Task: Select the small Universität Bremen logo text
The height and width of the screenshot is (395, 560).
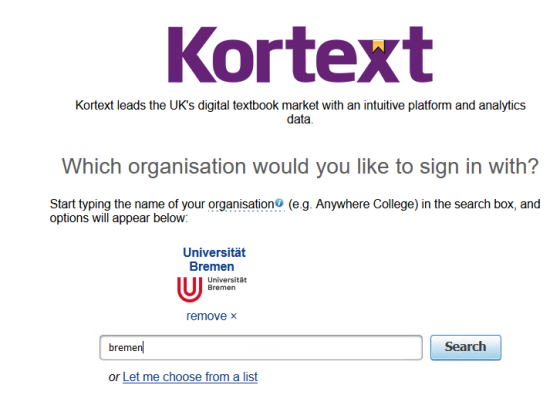Action: [x=227, y=284]
